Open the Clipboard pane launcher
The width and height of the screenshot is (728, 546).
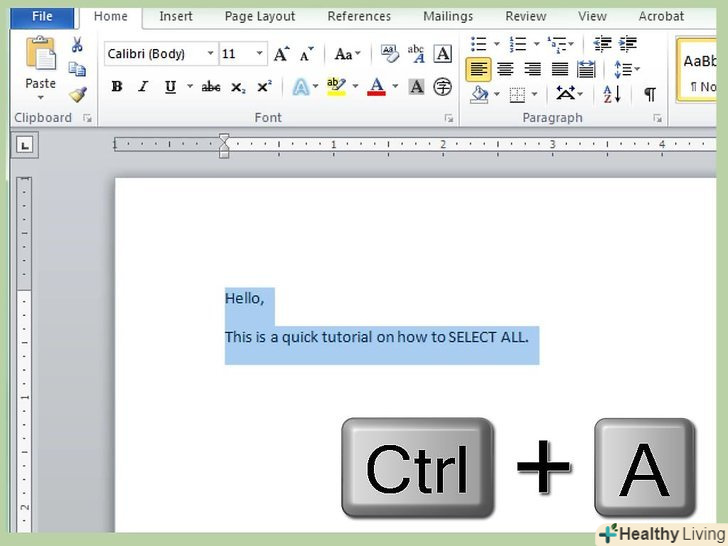[87, 118]
